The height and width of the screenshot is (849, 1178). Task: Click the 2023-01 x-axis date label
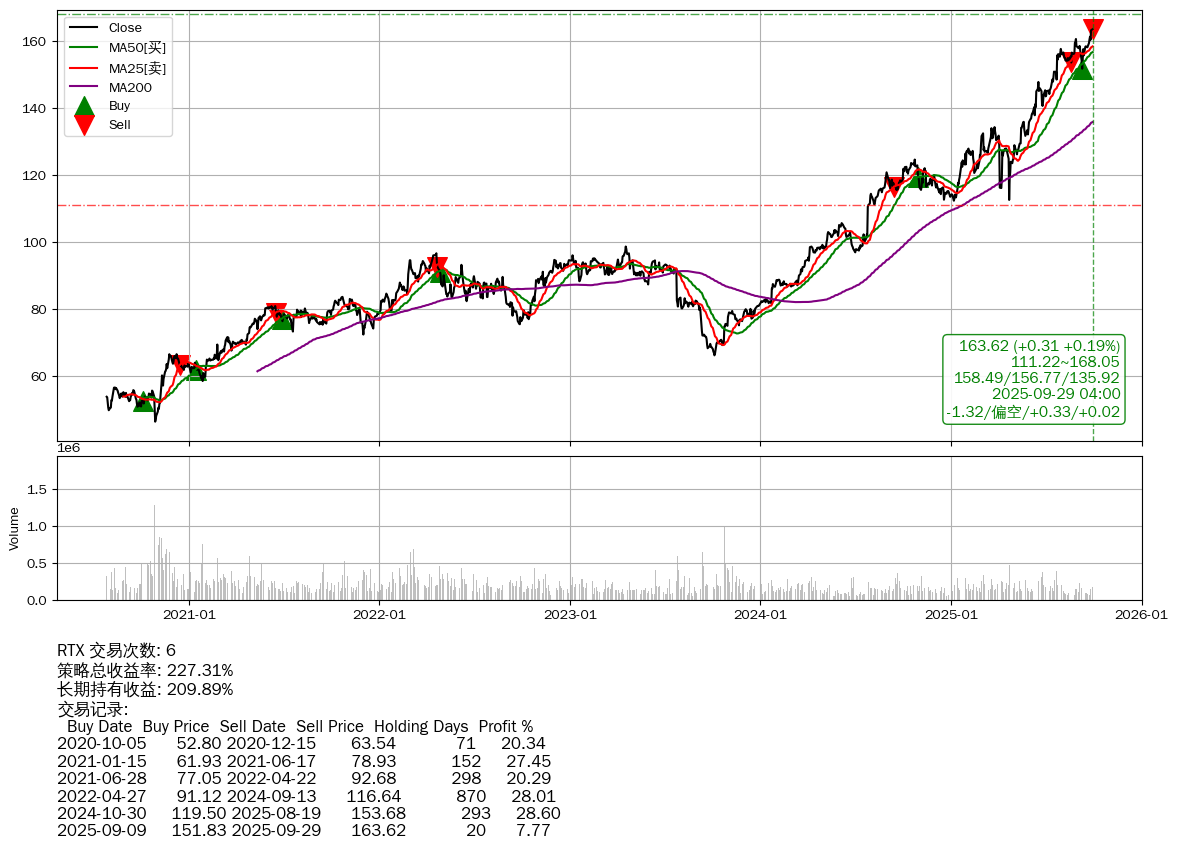point(570,614)
